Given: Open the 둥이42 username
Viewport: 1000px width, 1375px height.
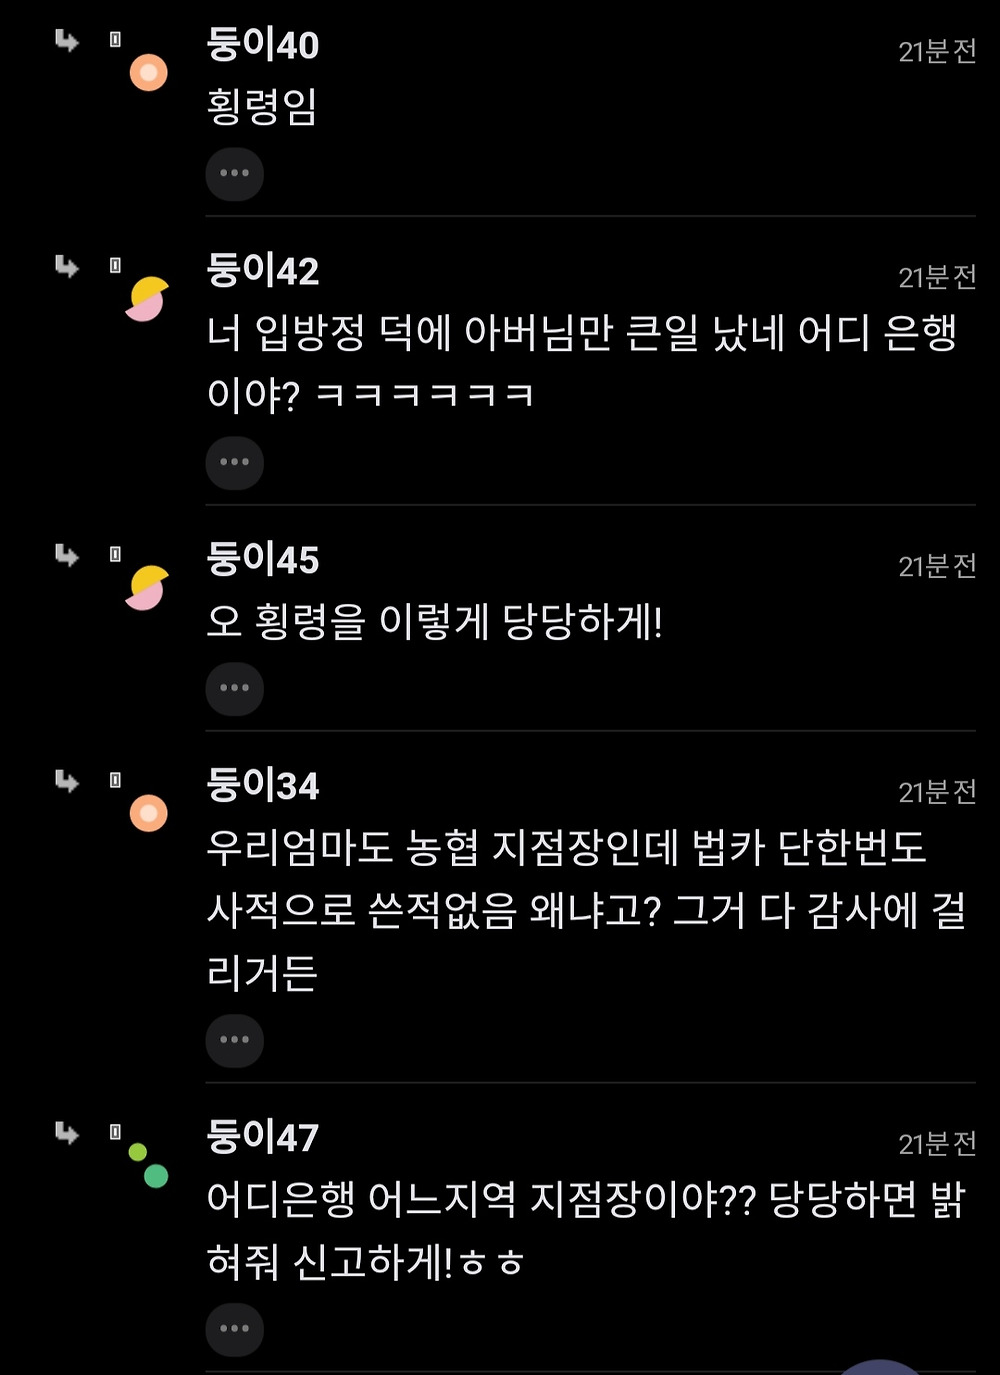Looking at the screenshot, I should coord(263,270).
